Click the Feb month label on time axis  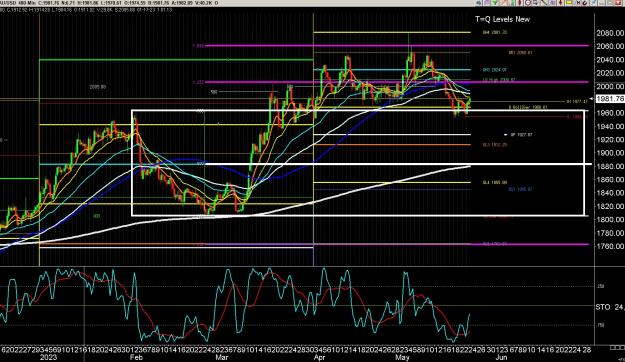click(136, 357)
